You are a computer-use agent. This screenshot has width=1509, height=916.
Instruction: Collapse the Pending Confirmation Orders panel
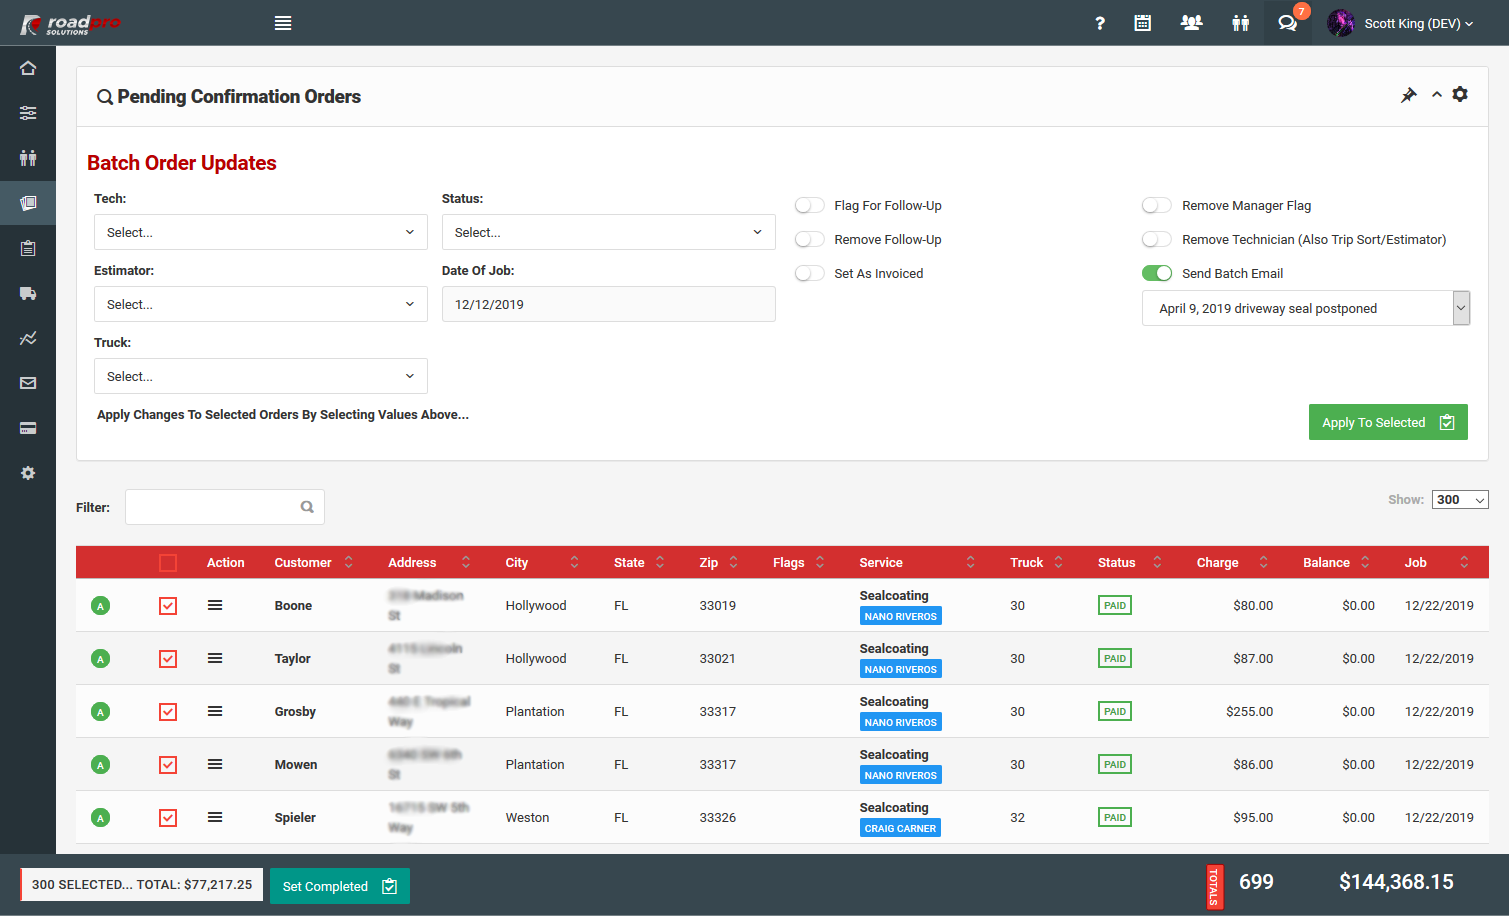tap(1437, 94)
